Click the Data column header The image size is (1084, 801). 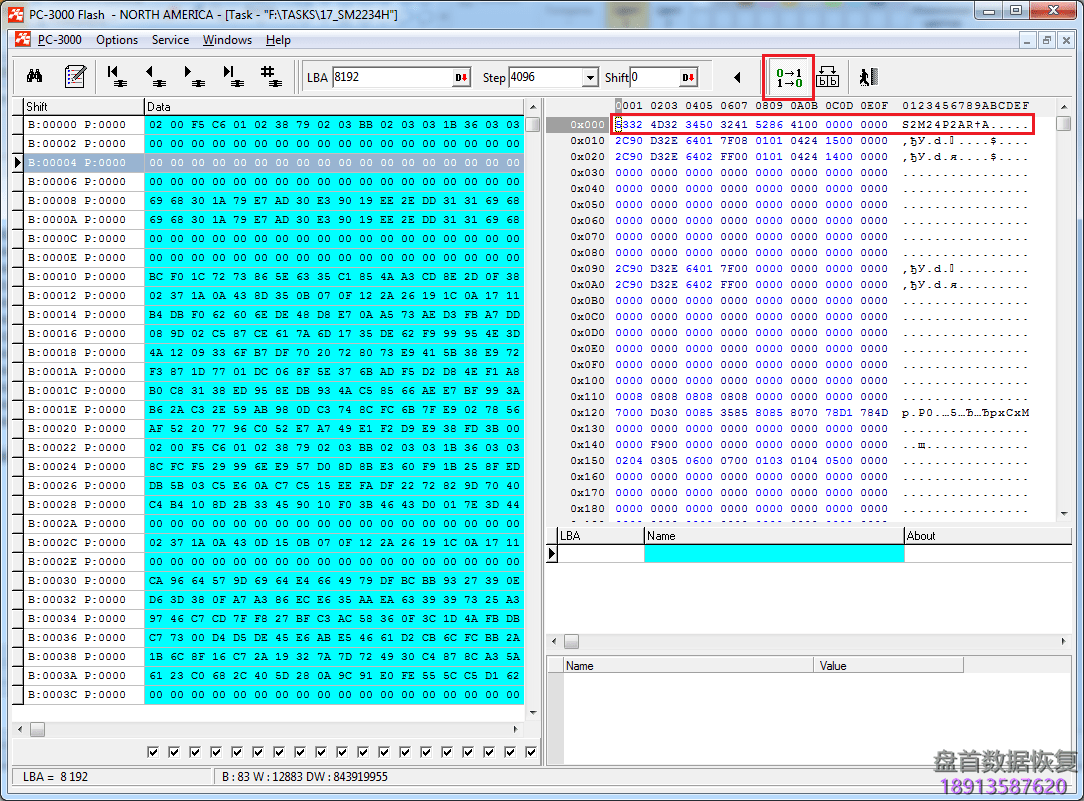(x=332, y=106)
